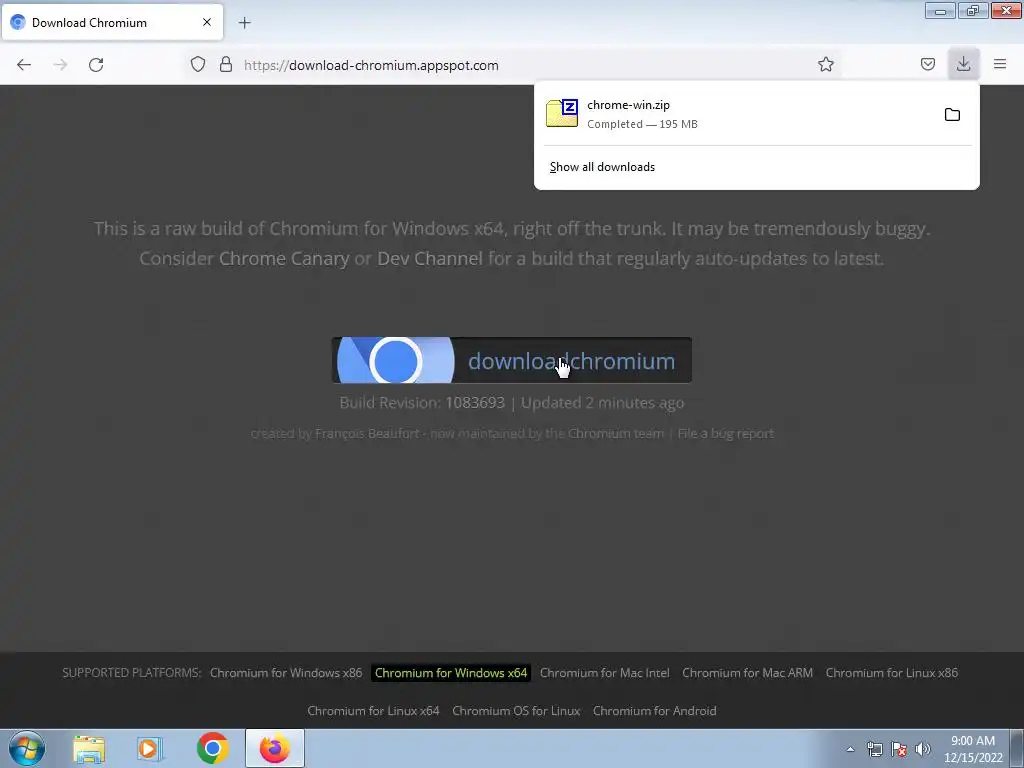The height and width of the screenshot is (768, 1024).
Task: Open the Dev Channel link
Action: pyautogui.click(x=430, y=259)
